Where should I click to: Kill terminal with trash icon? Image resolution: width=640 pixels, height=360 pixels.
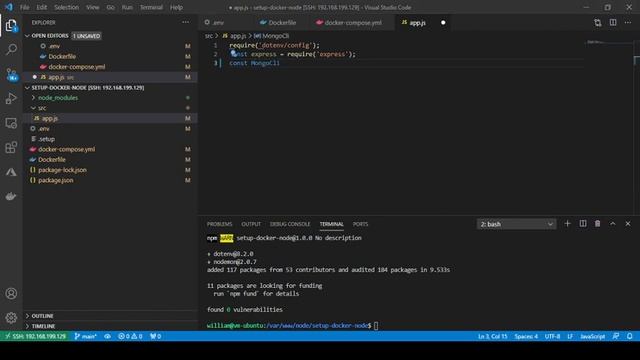pos(598,224)
